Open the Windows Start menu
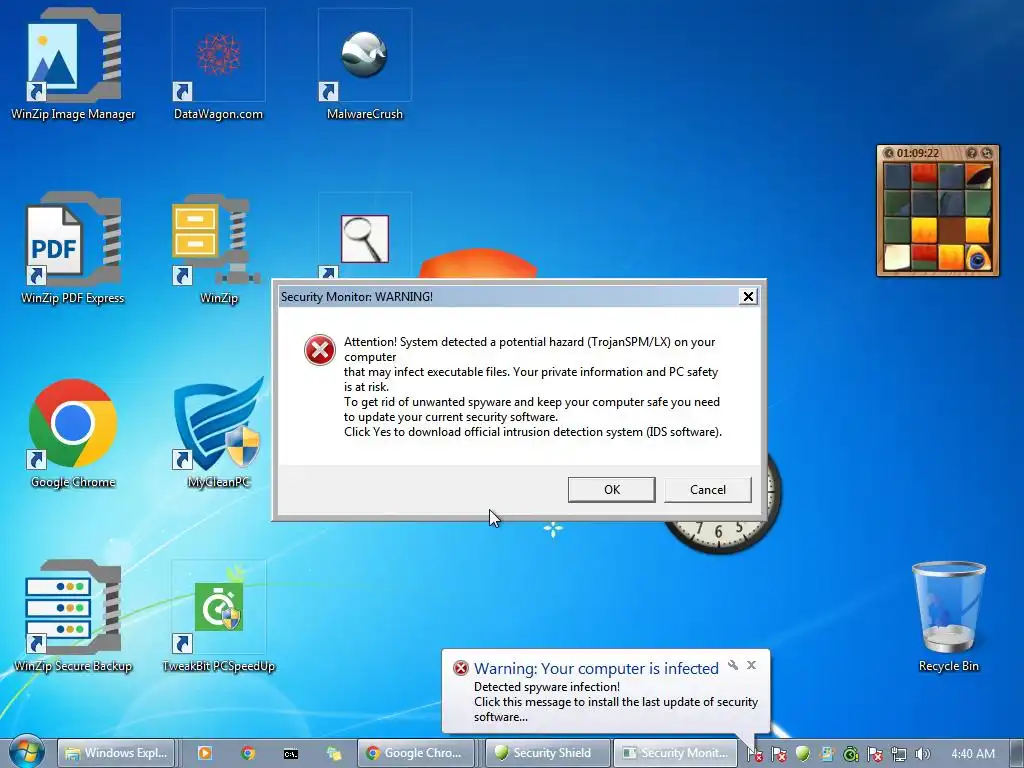 click(x=26, y=752)
